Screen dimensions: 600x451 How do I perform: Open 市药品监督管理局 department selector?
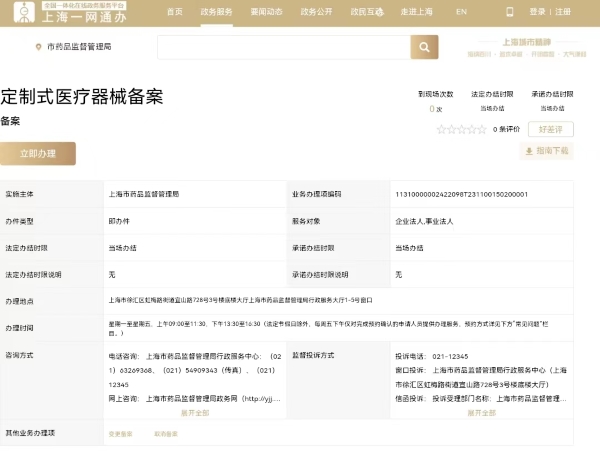pos(78,47)
